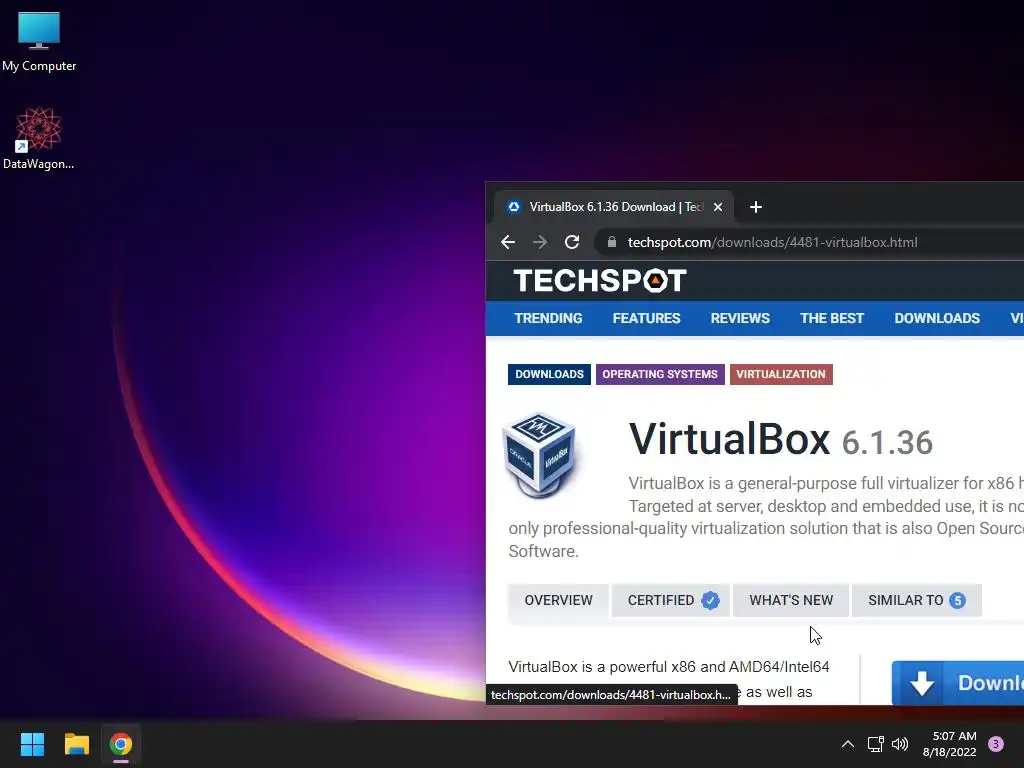Select the DataWagon desktop shortcut
The width and height of the screenshot is (1024, 768).
(x=39, y=138)
